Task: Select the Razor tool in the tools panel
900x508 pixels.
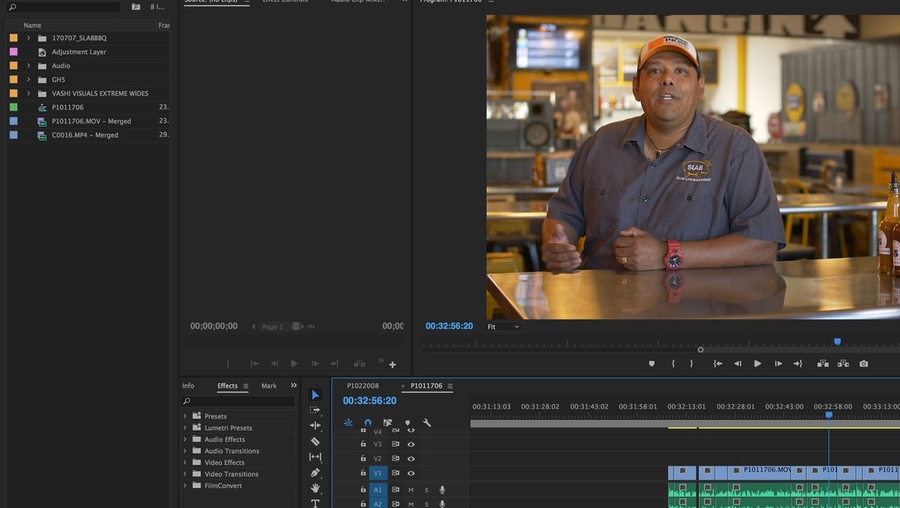Action: pos(315,441)
